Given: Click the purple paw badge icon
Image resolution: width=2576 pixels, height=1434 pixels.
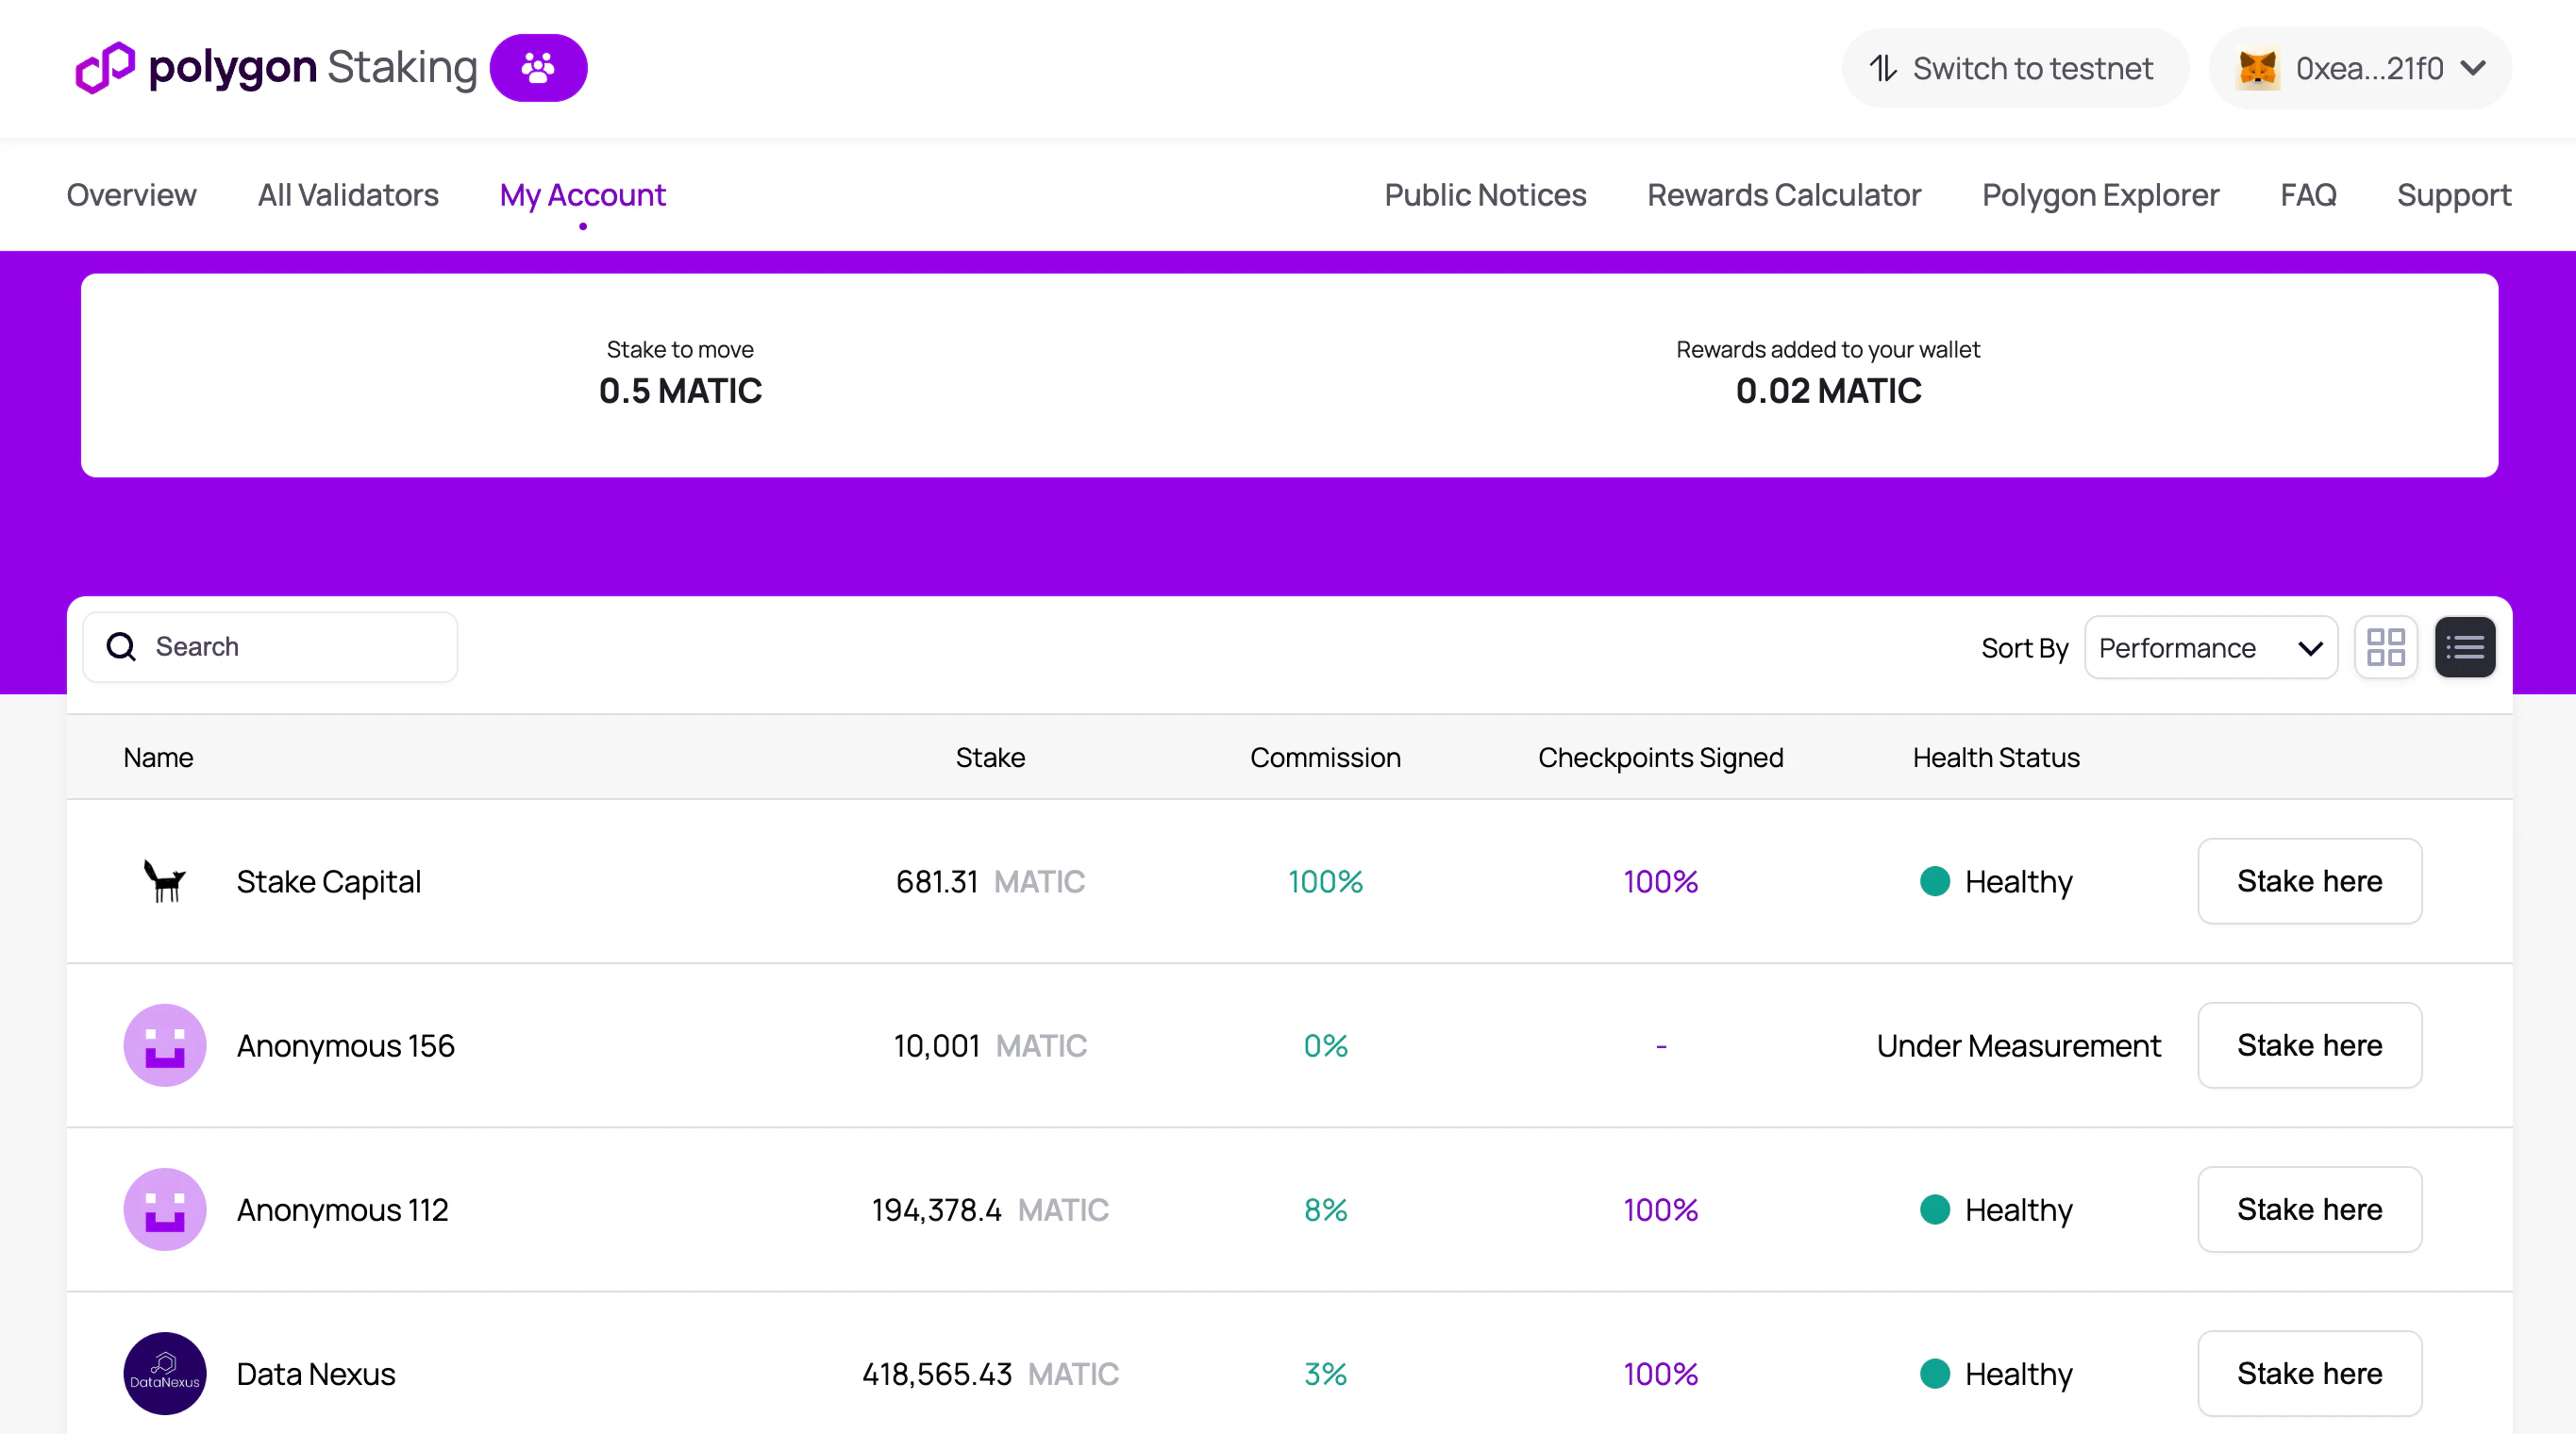Looking at the screenshot, I should (x=538, y=68).
